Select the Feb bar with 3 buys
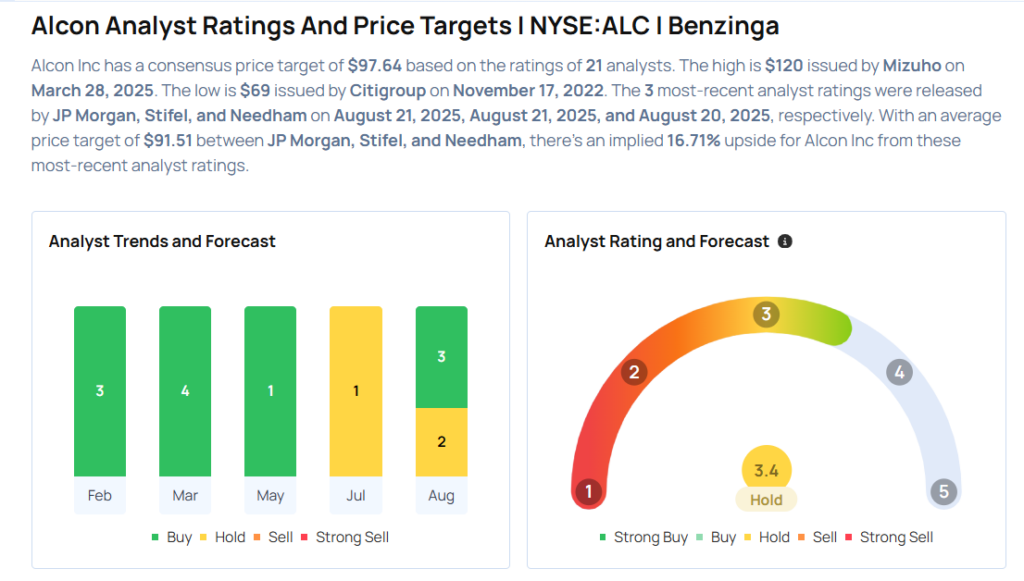Screen dimensions: 1024x581 (x=100, y=391)
